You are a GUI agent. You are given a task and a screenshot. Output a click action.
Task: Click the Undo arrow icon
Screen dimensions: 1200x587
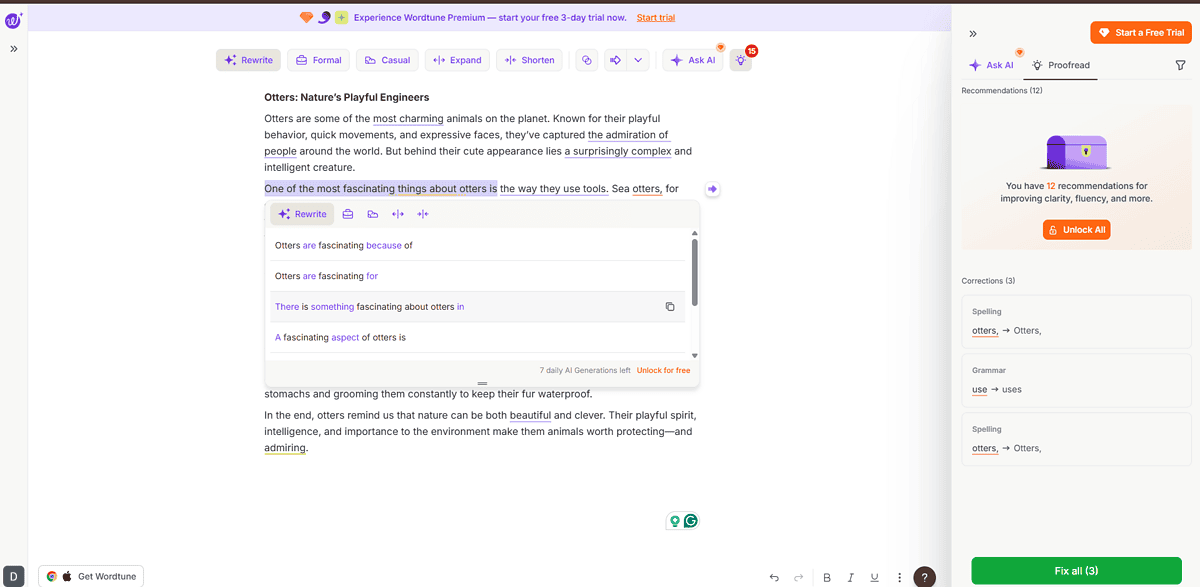coord(774,577)
